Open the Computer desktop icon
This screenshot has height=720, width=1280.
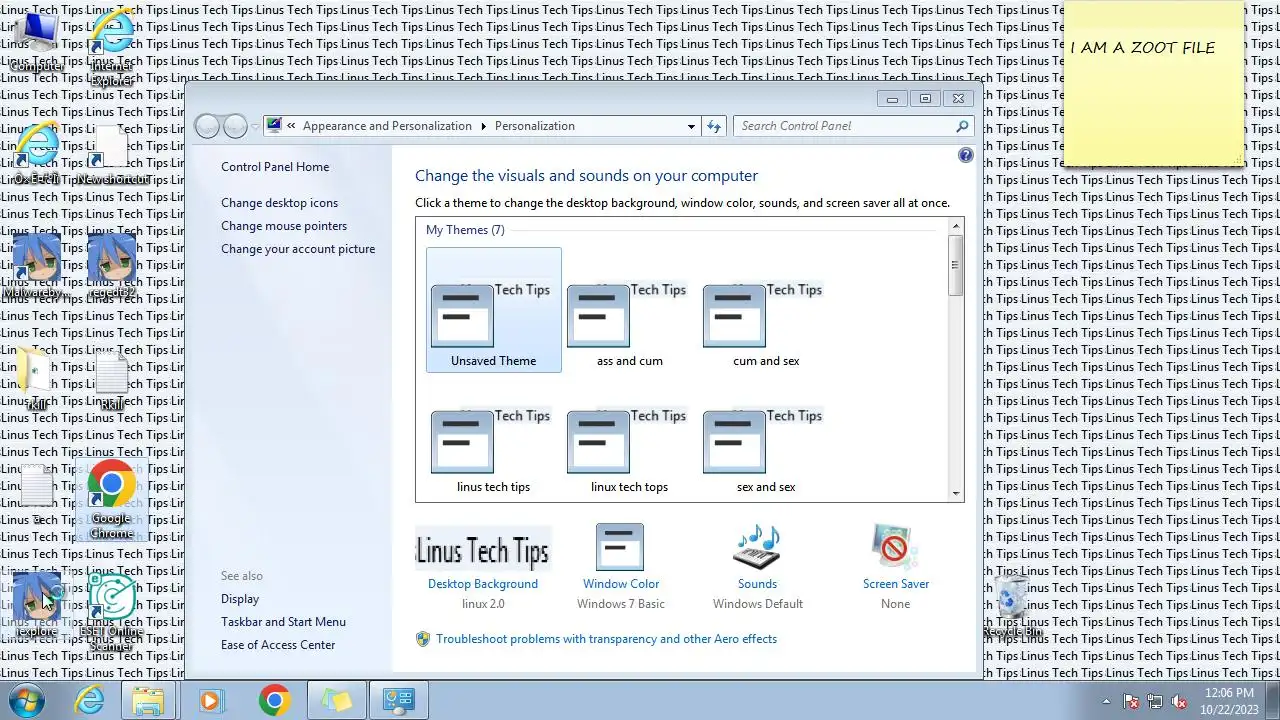[36, 42]
